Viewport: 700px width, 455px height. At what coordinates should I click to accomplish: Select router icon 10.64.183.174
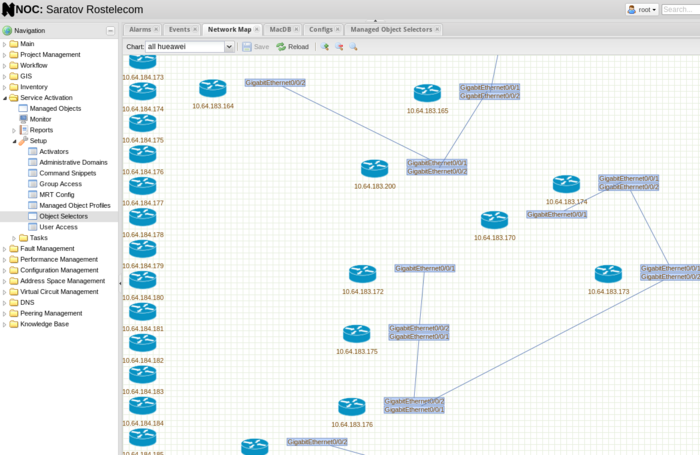click(566, 184)
